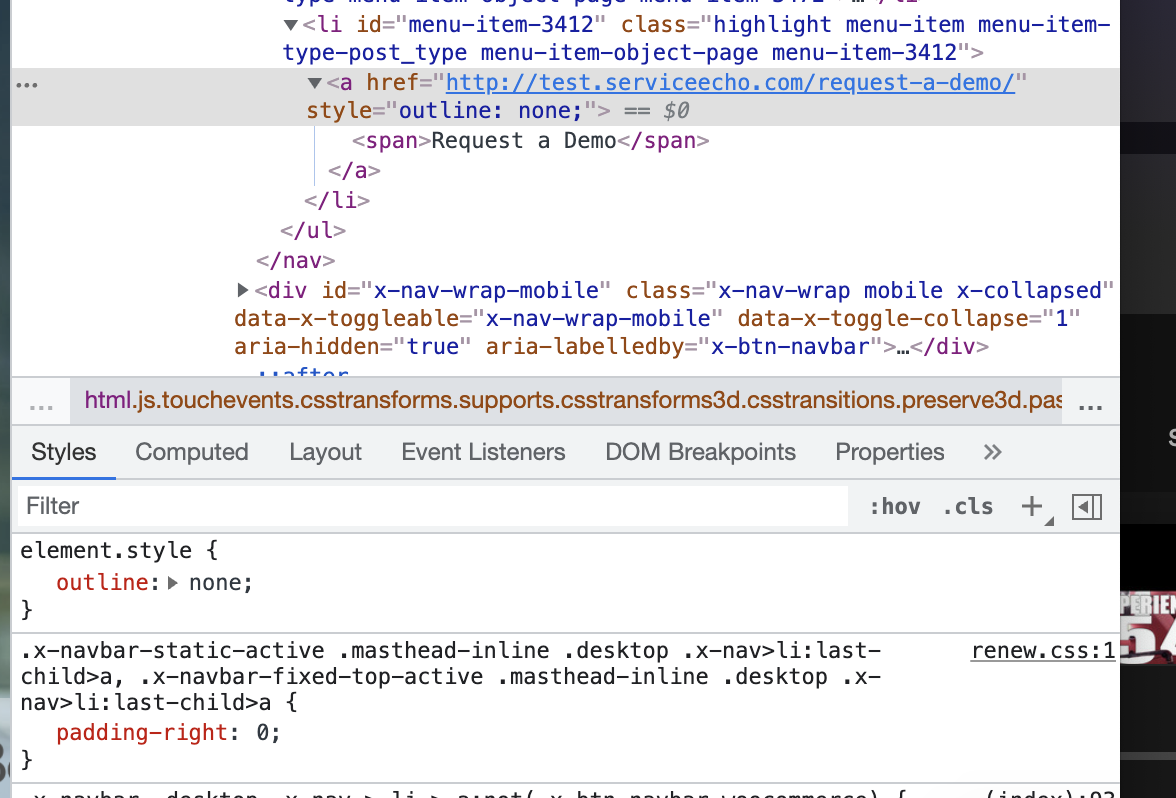
Task: Open the Event Listeners tab
Action: click(483, 452)
